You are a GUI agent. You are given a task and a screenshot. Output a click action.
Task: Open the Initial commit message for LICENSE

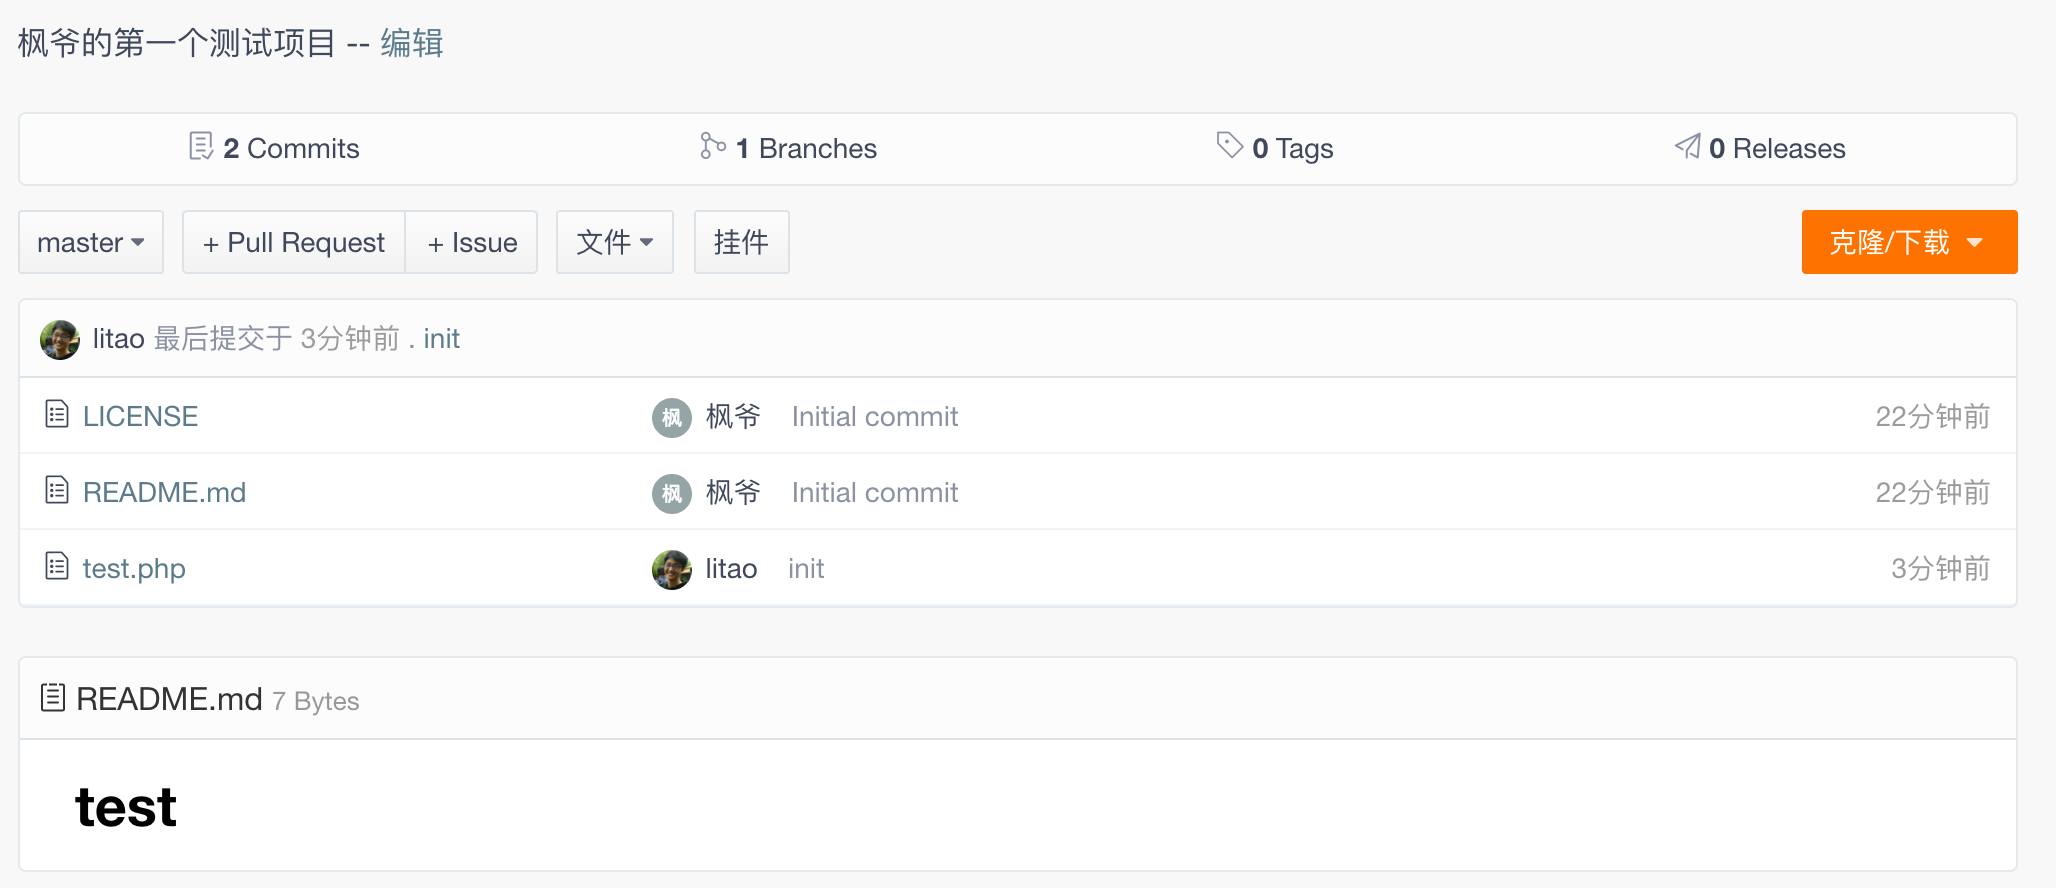(874, 416)
